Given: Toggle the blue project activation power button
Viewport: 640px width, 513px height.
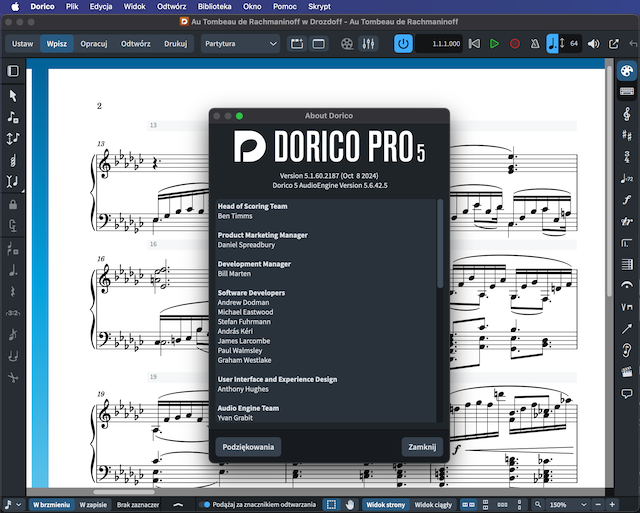Looking at the screenshot, I should click(x=403, y=44).
